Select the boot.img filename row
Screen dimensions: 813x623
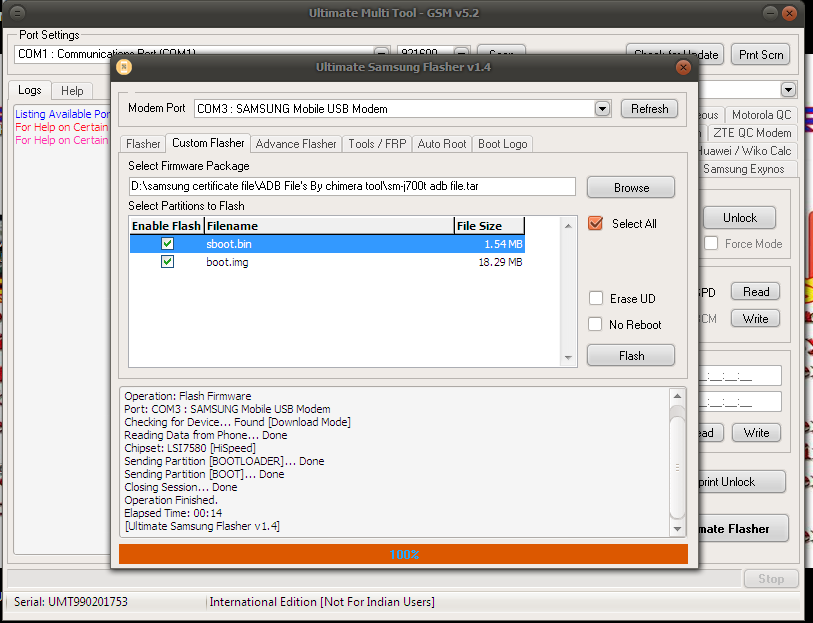pos(327,262)
